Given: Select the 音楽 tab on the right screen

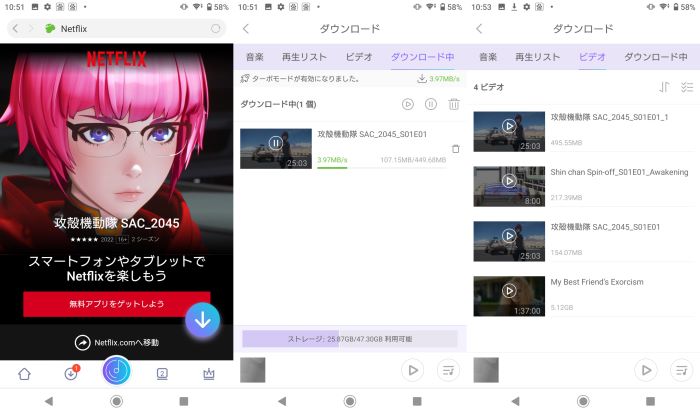Looking at the screenshot, I should coord(488,57).
